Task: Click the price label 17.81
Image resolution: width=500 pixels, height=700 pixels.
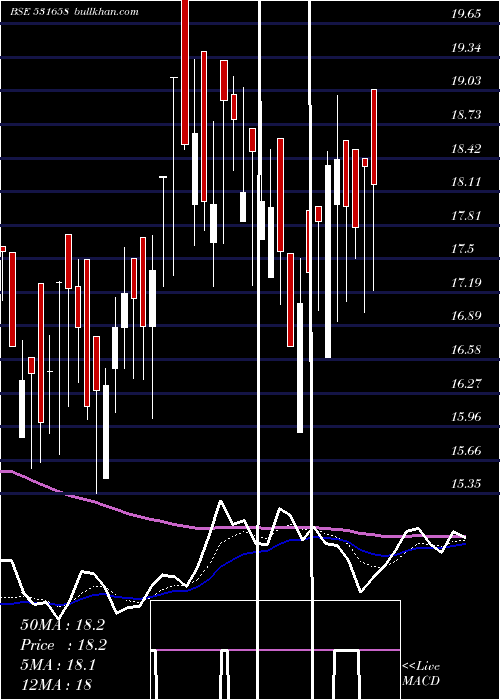Action: [x=466, y=216]
